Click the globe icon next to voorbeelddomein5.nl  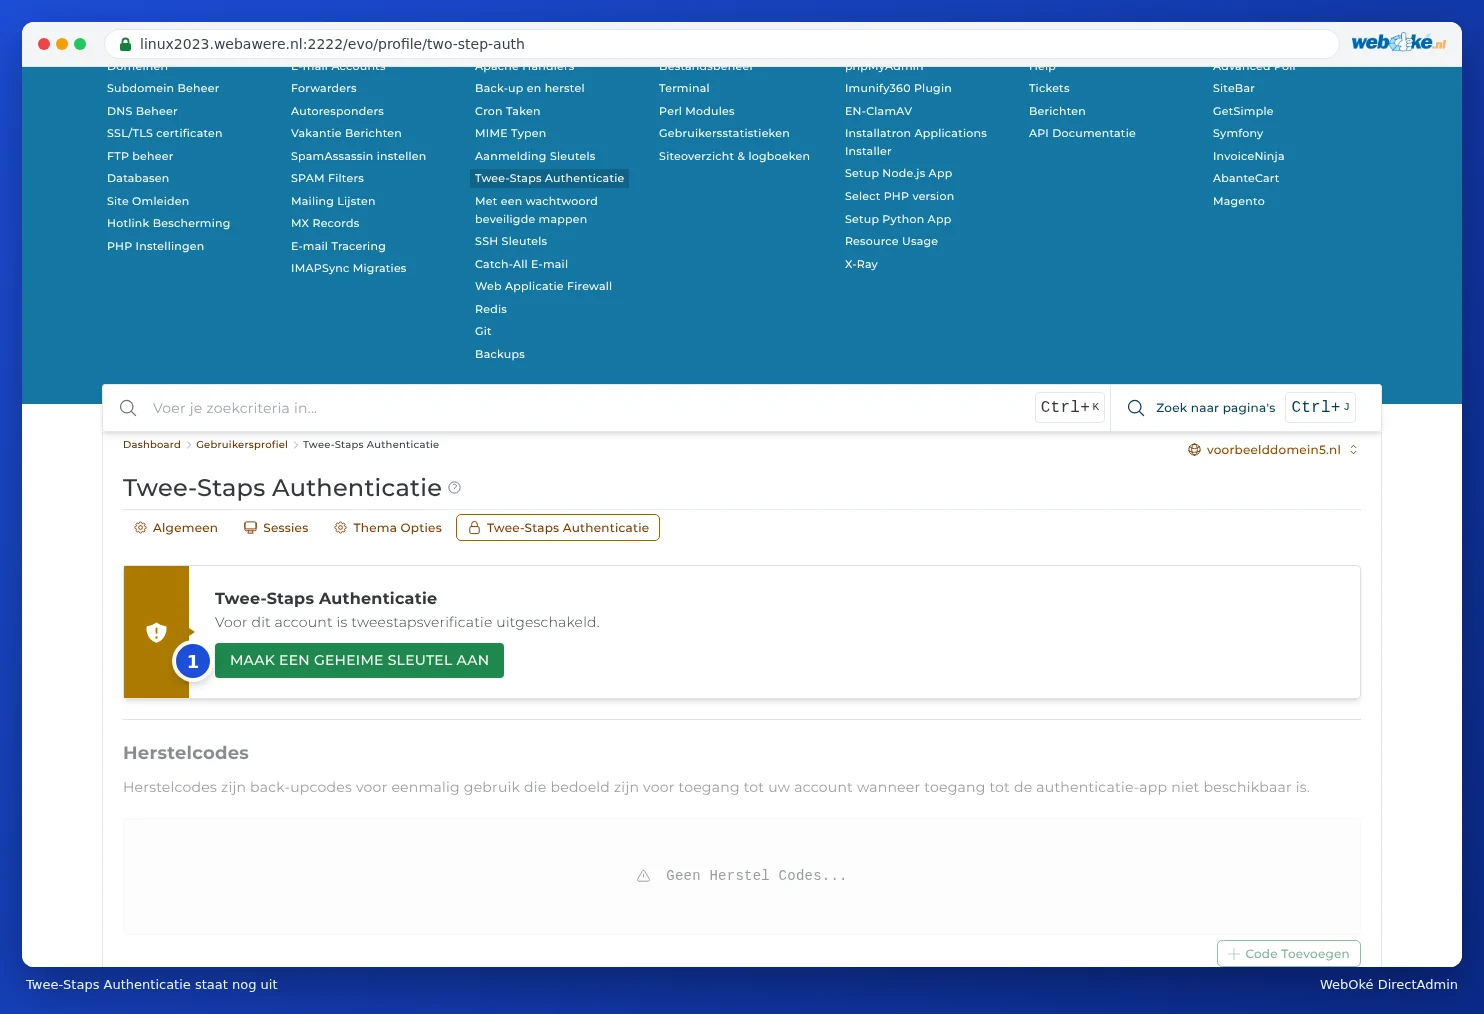pyautogui.click(x=1194, y=450)
